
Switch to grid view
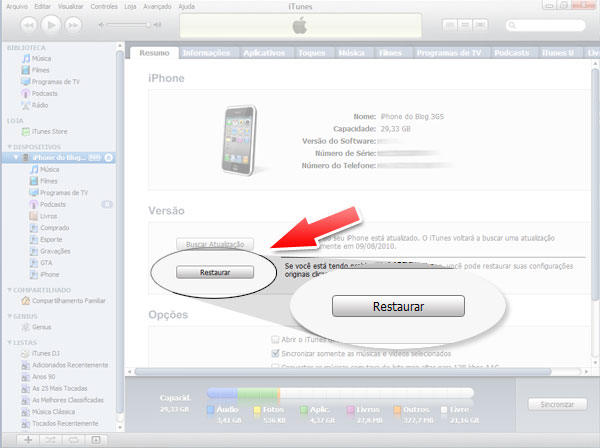465,25
